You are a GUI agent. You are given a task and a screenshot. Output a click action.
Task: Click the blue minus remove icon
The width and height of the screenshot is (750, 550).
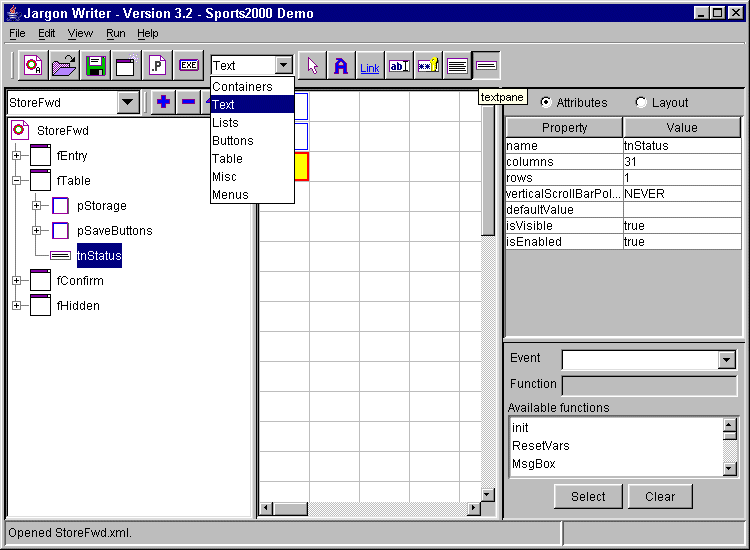point(188,102)
